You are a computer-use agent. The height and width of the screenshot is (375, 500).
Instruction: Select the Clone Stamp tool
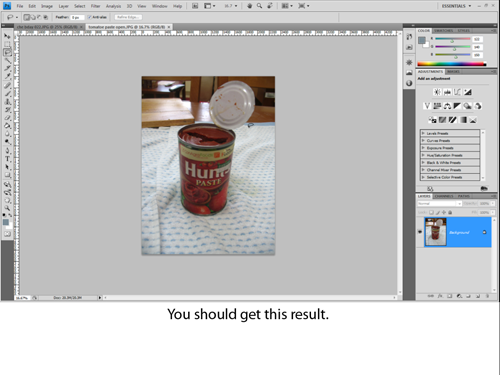(x=7, y=101)
